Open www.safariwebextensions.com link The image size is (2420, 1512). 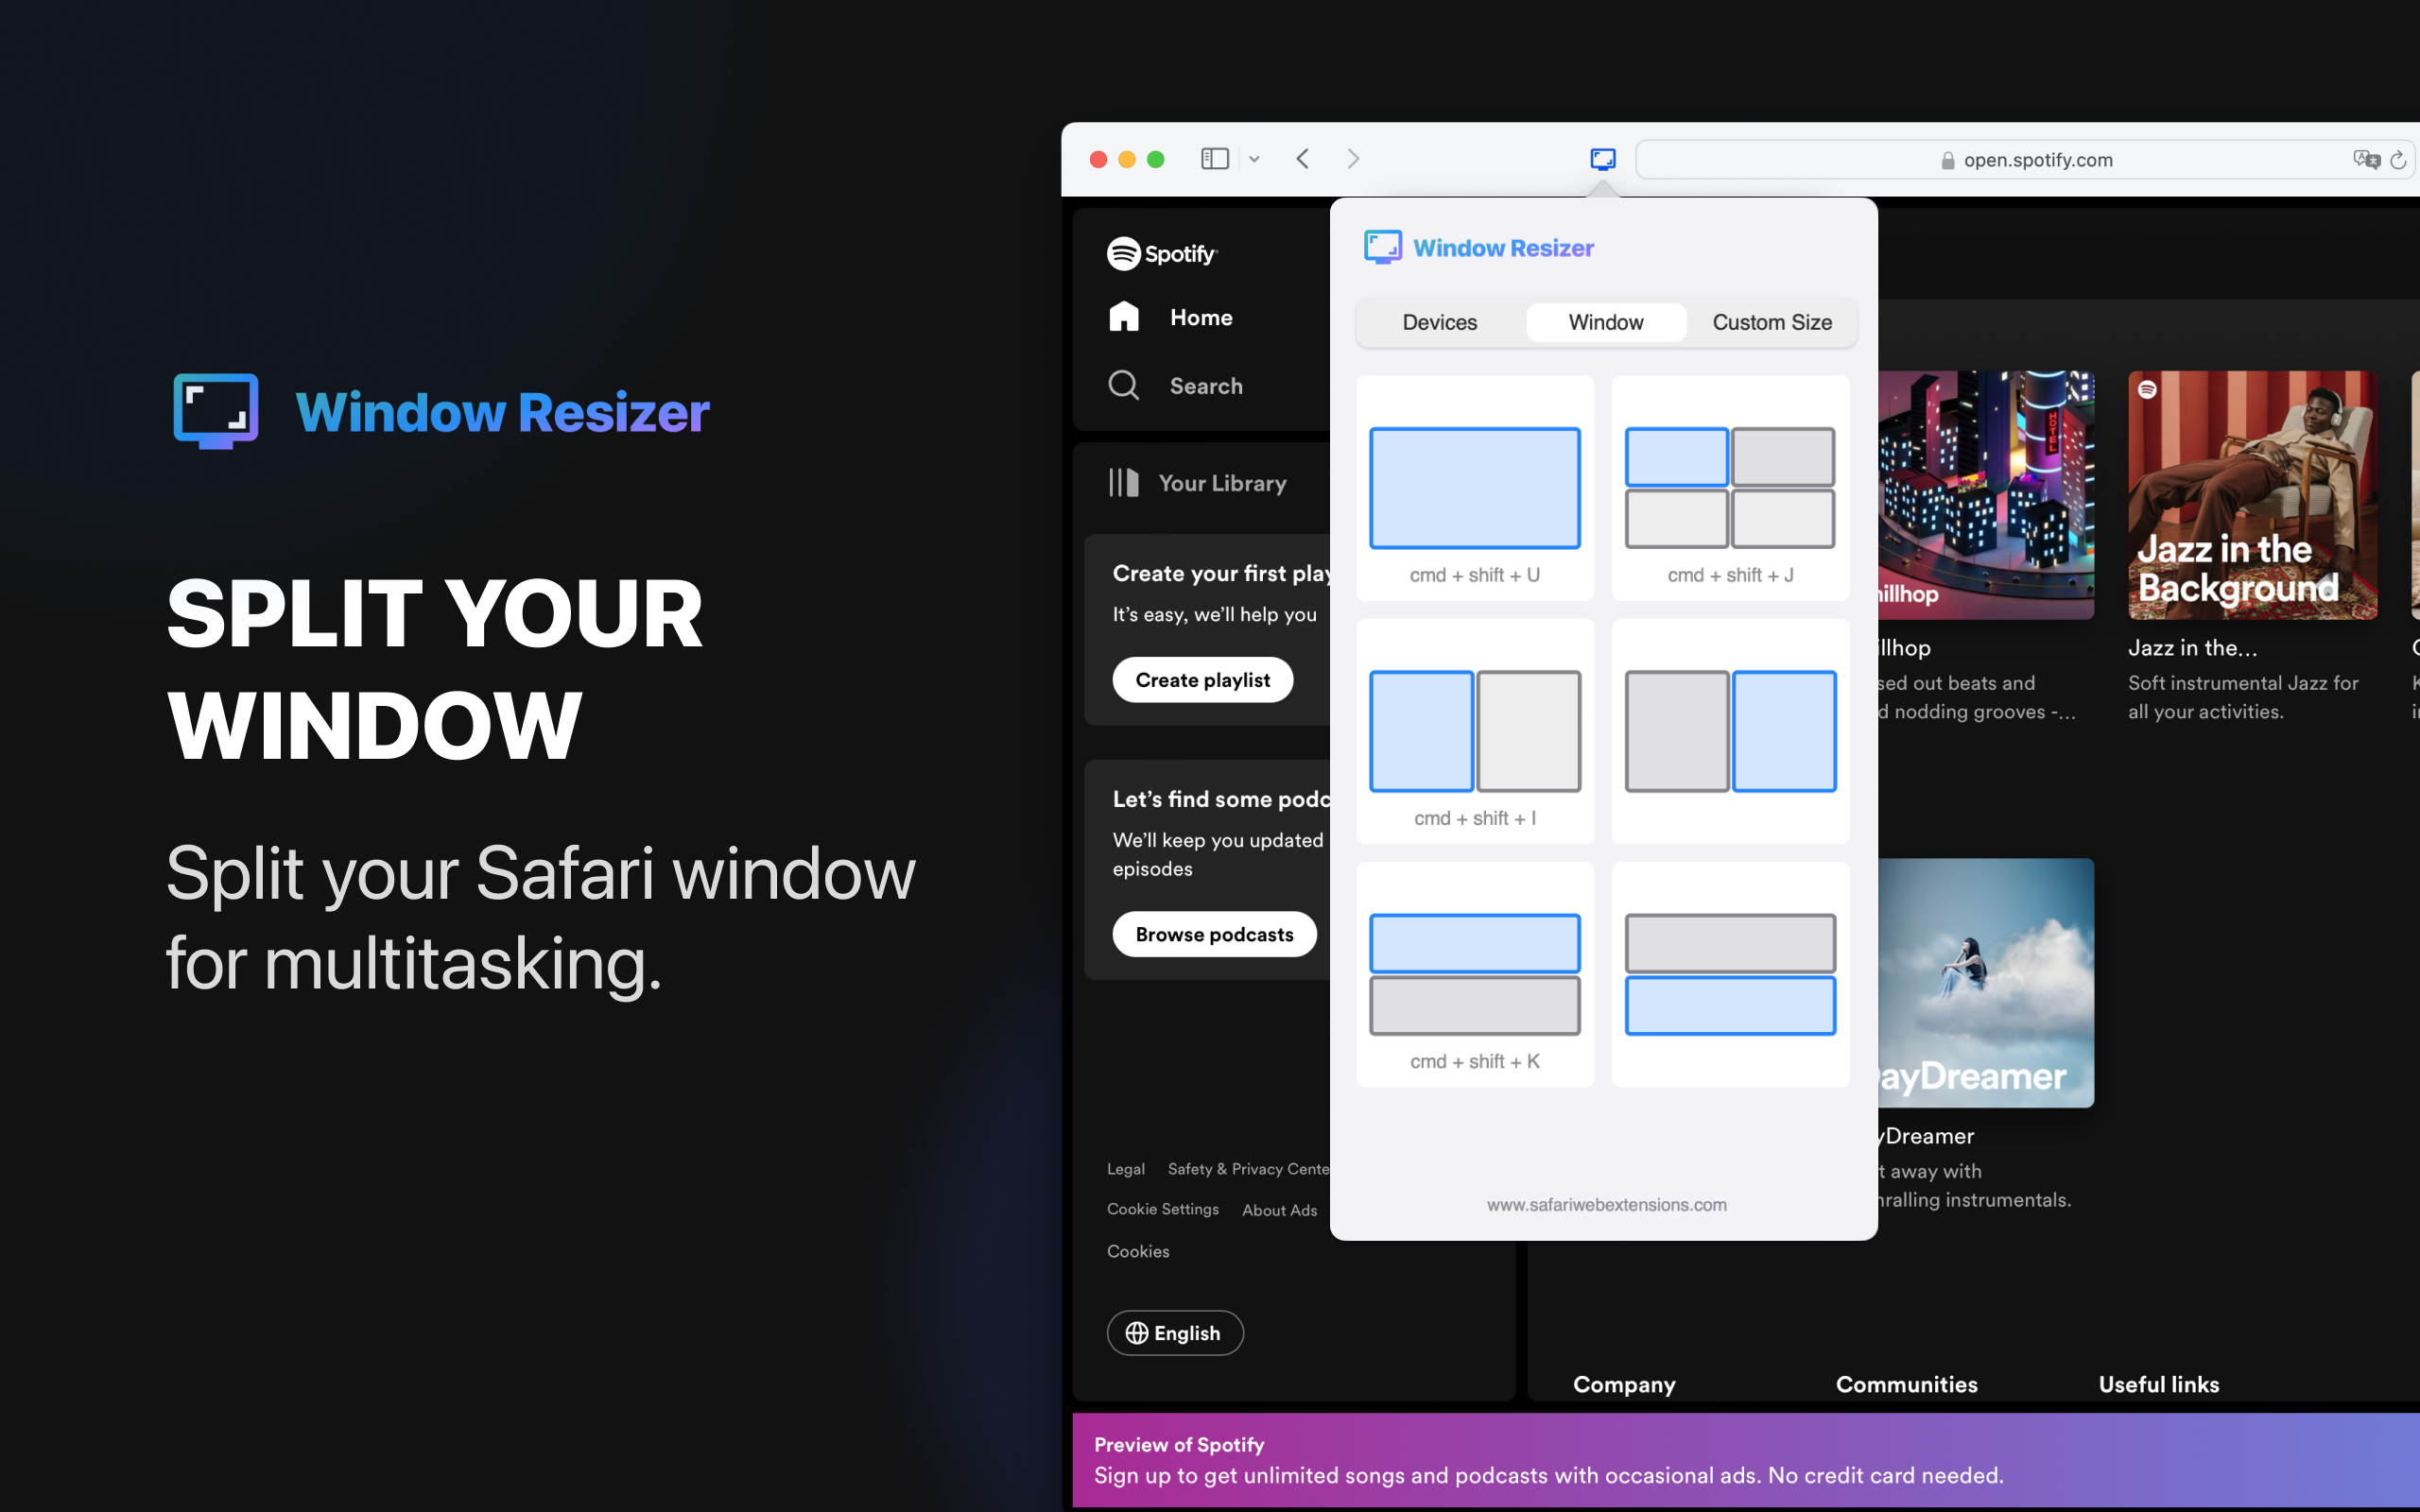[1606, 1205]
